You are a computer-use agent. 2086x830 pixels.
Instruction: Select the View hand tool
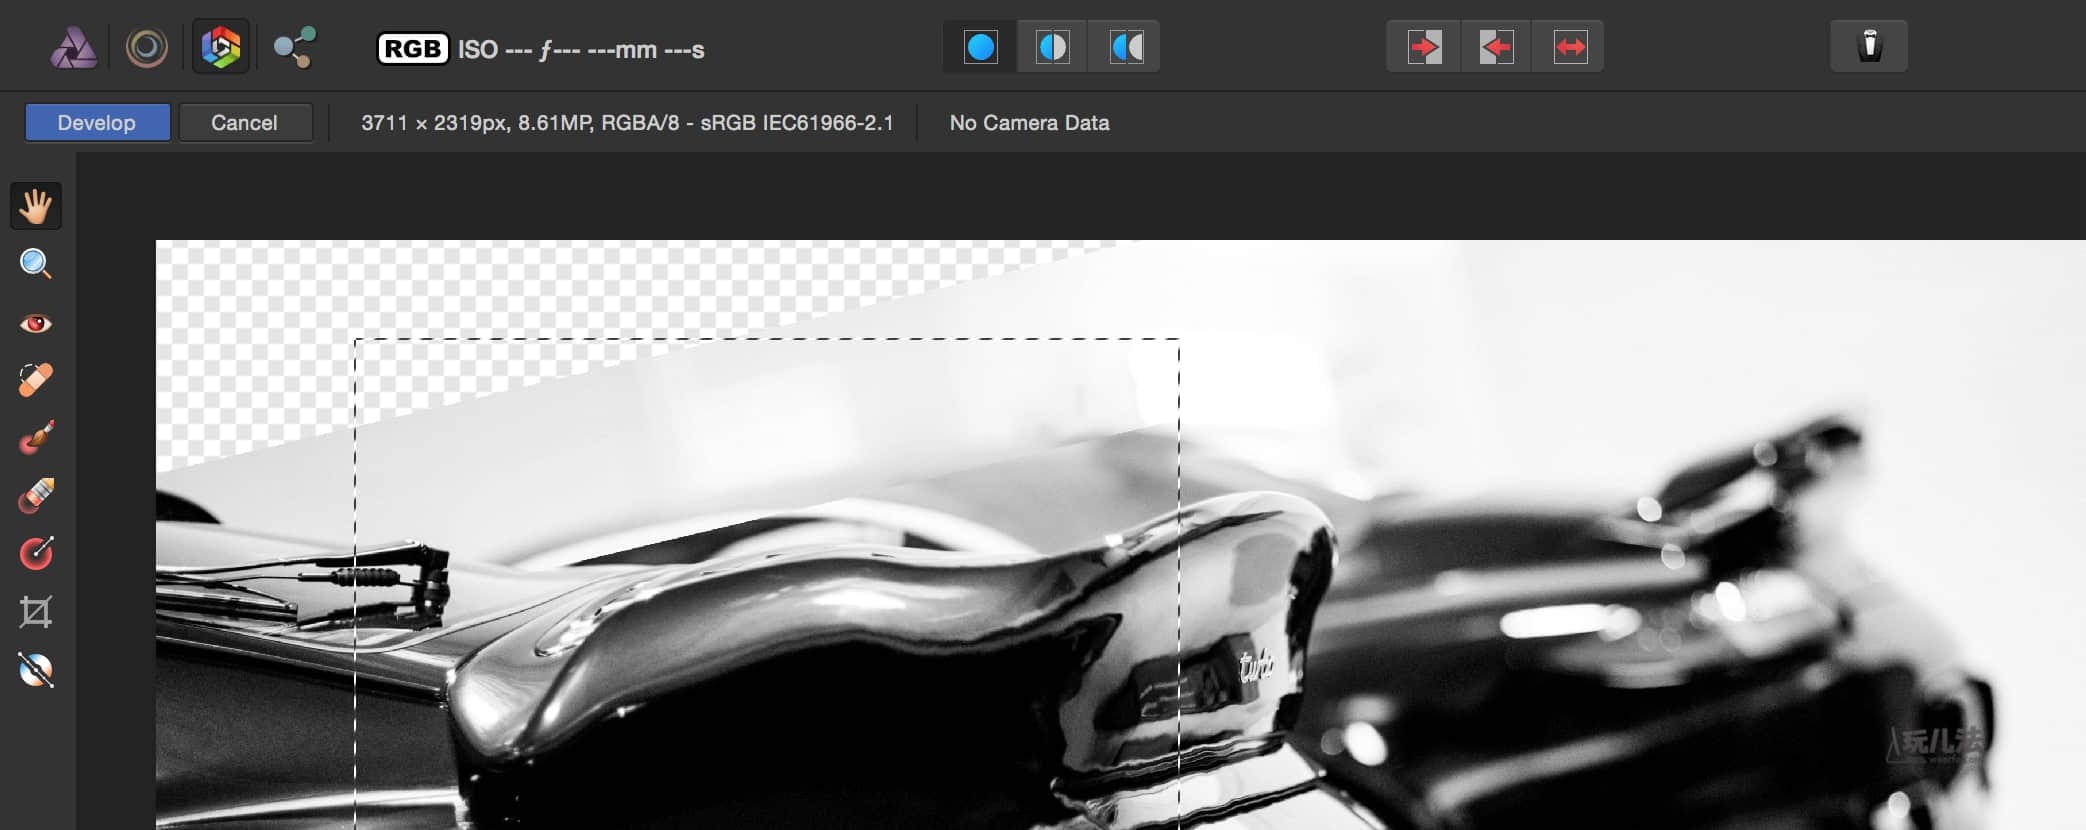click(36, 206)
